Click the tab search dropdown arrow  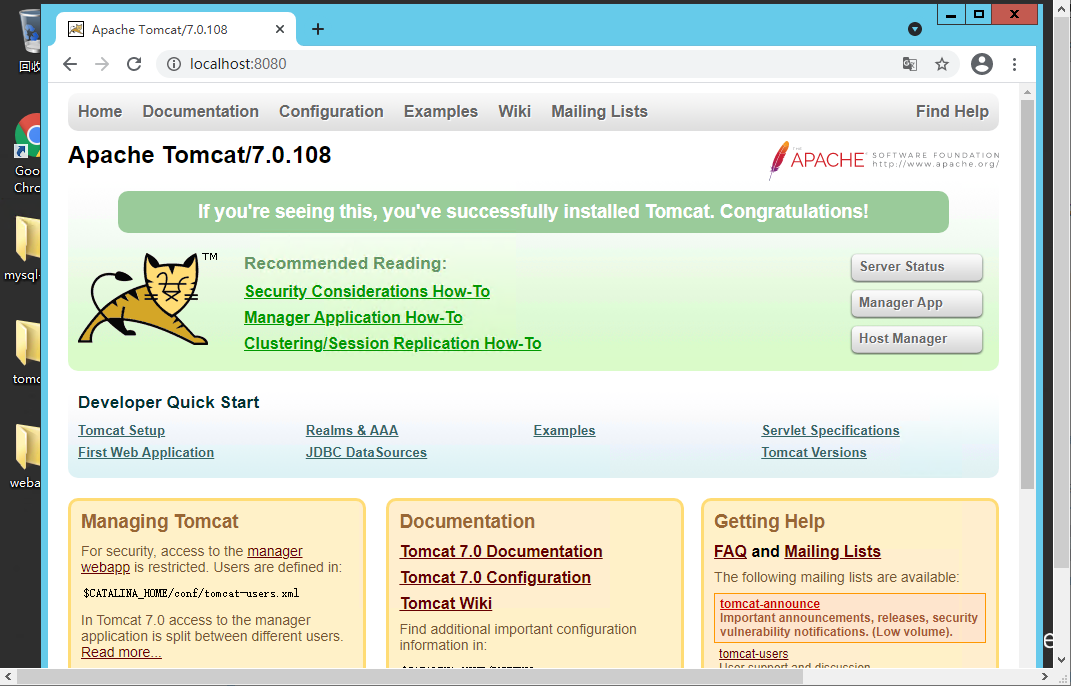point(915,29)
